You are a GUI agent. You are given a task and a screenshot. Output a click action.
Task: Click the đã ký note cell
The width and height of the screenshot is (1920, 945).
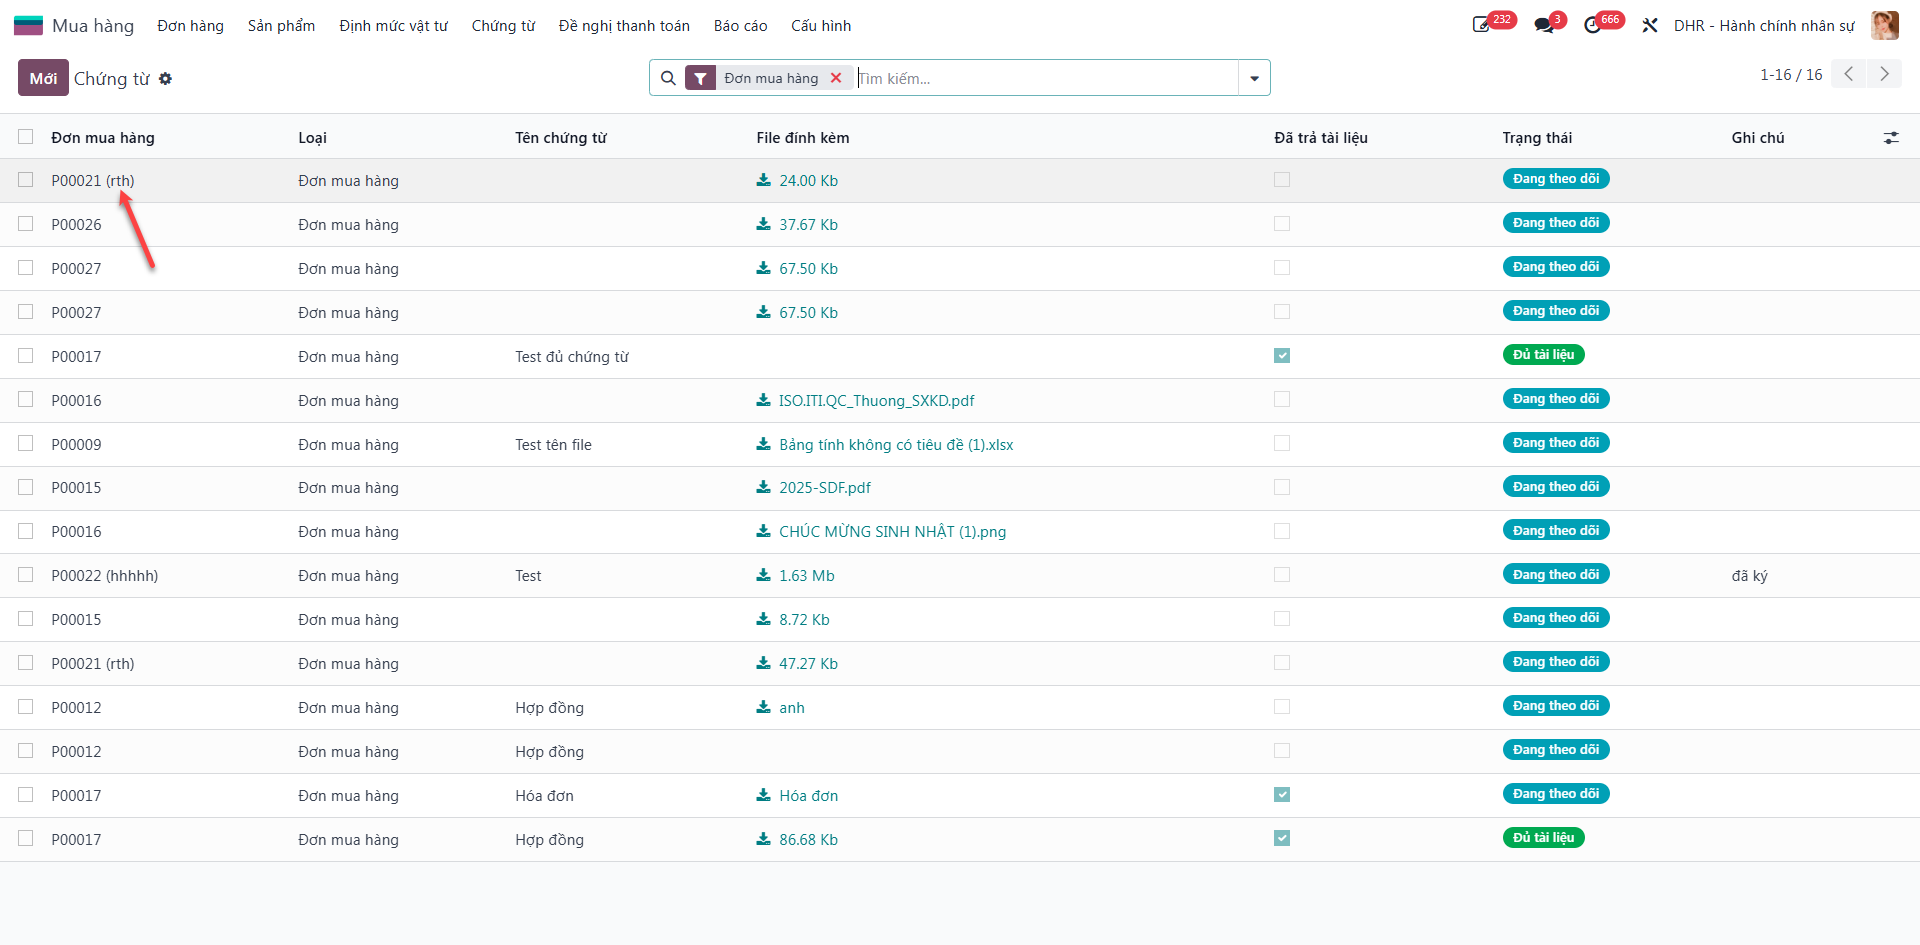[x=1749, y=576]
